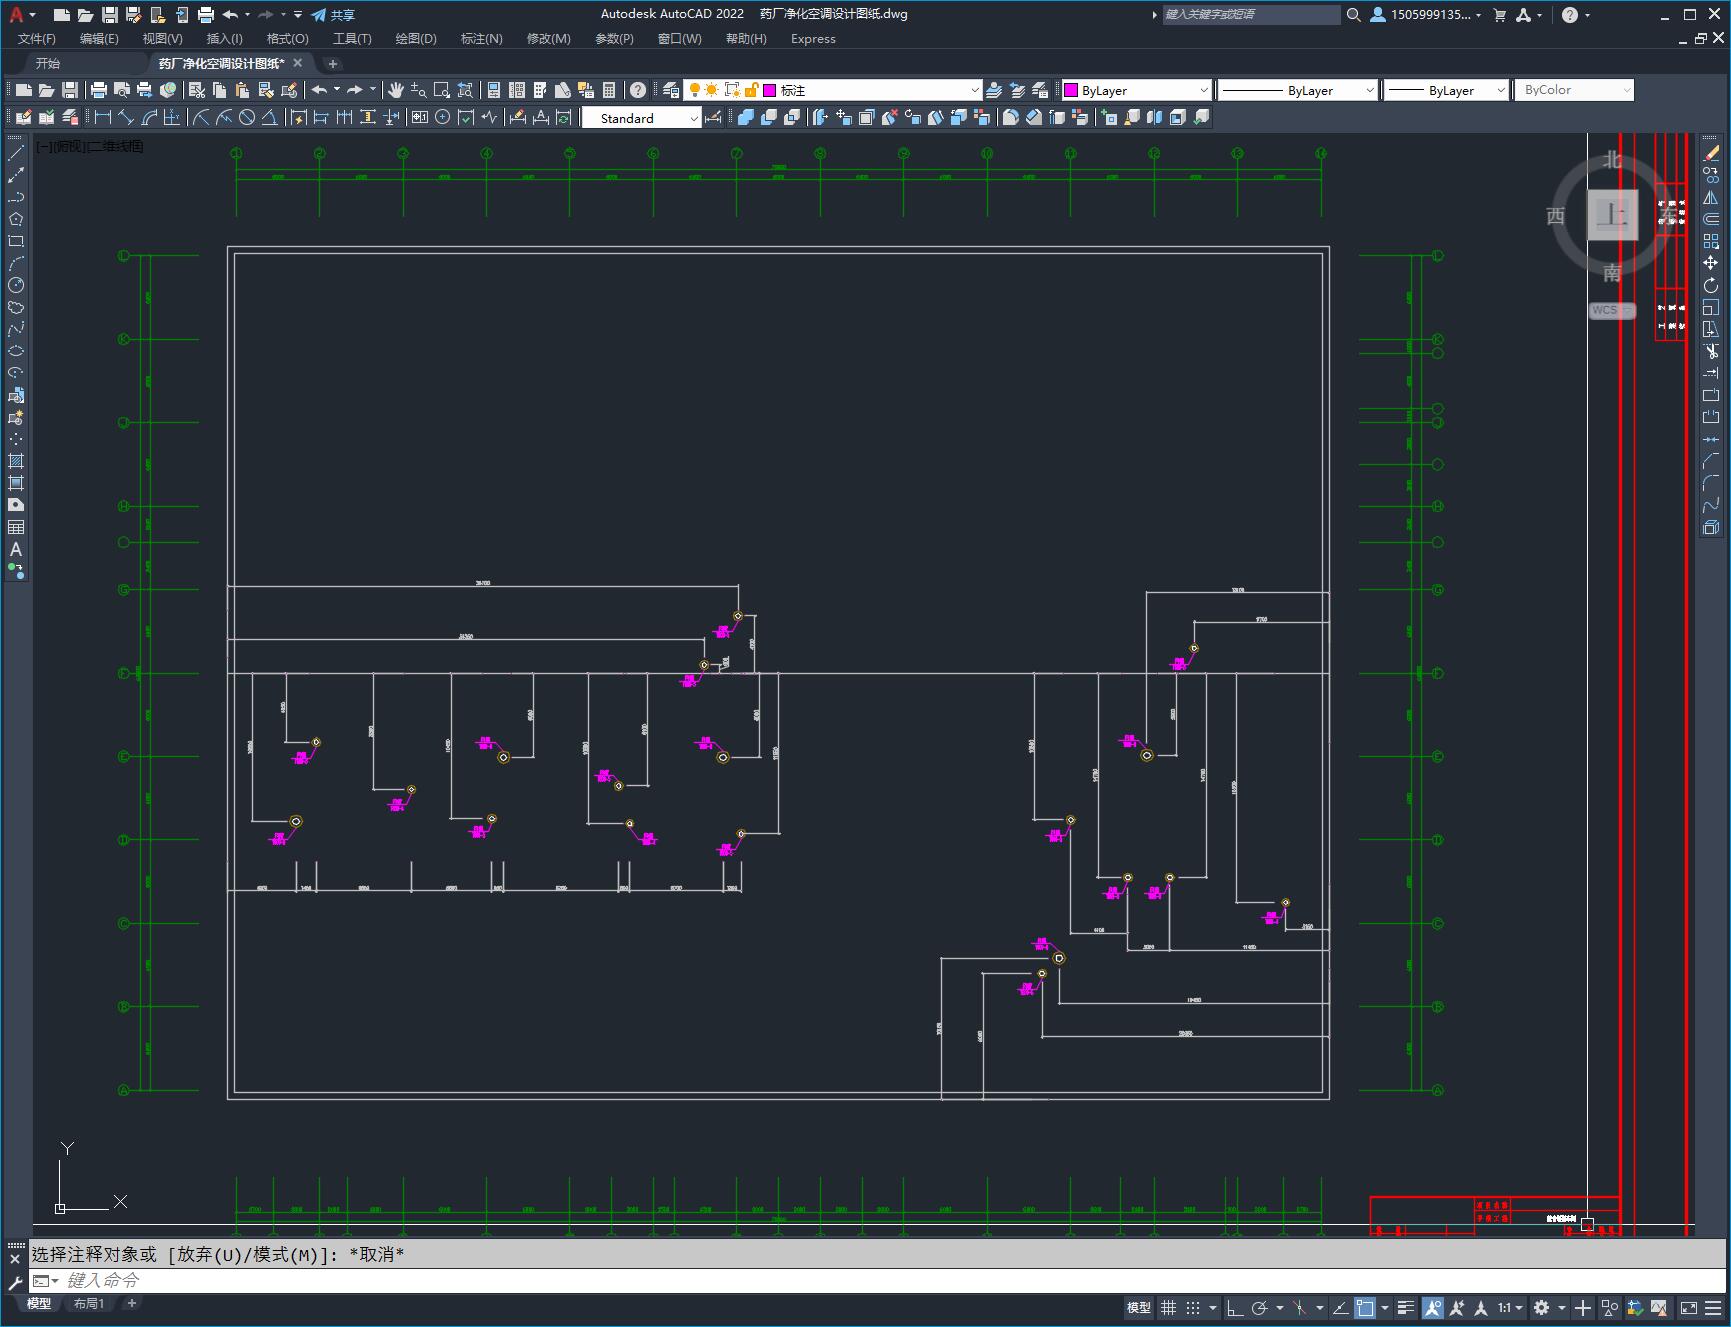Toggle snap mode in status bar

pyautogui.click(x=1193, y=1307)
